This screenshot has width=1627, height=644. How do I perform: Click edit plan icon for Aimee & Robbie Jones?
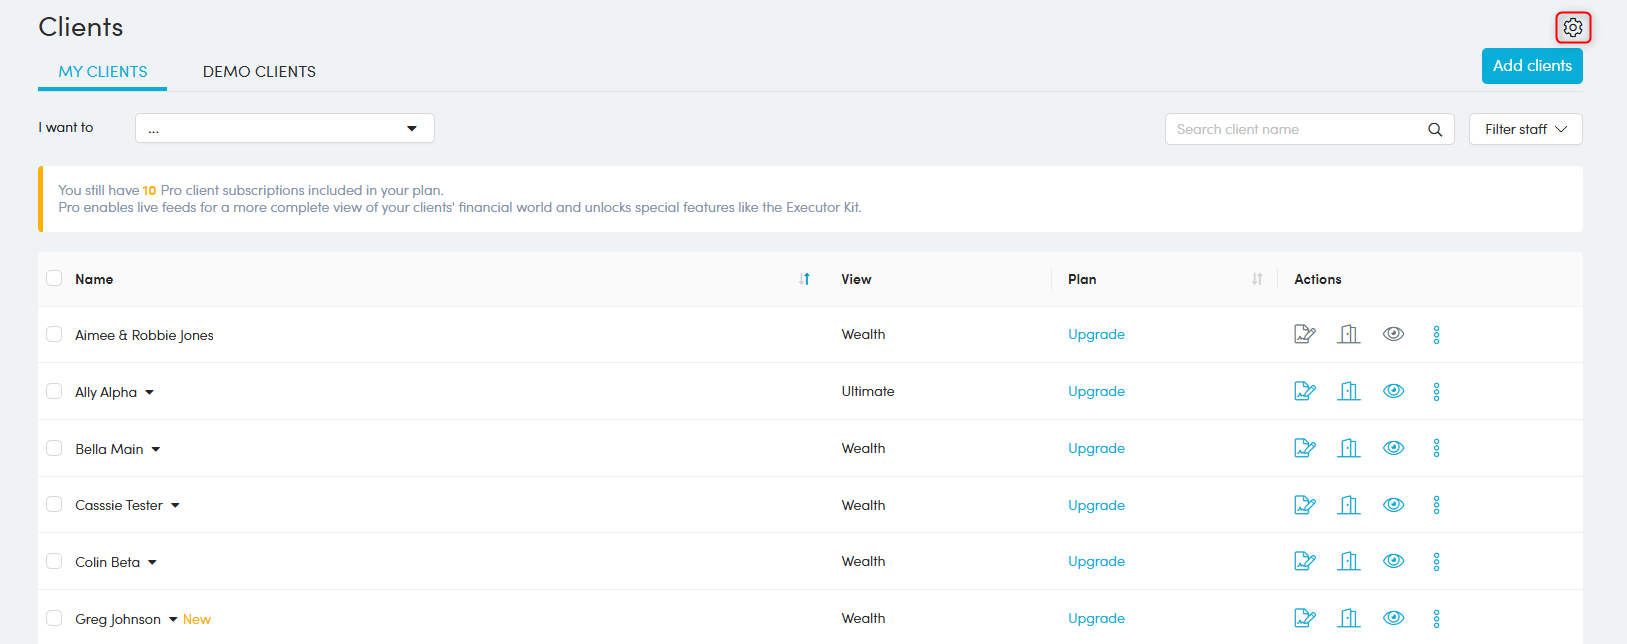(x=1304, y=334)
